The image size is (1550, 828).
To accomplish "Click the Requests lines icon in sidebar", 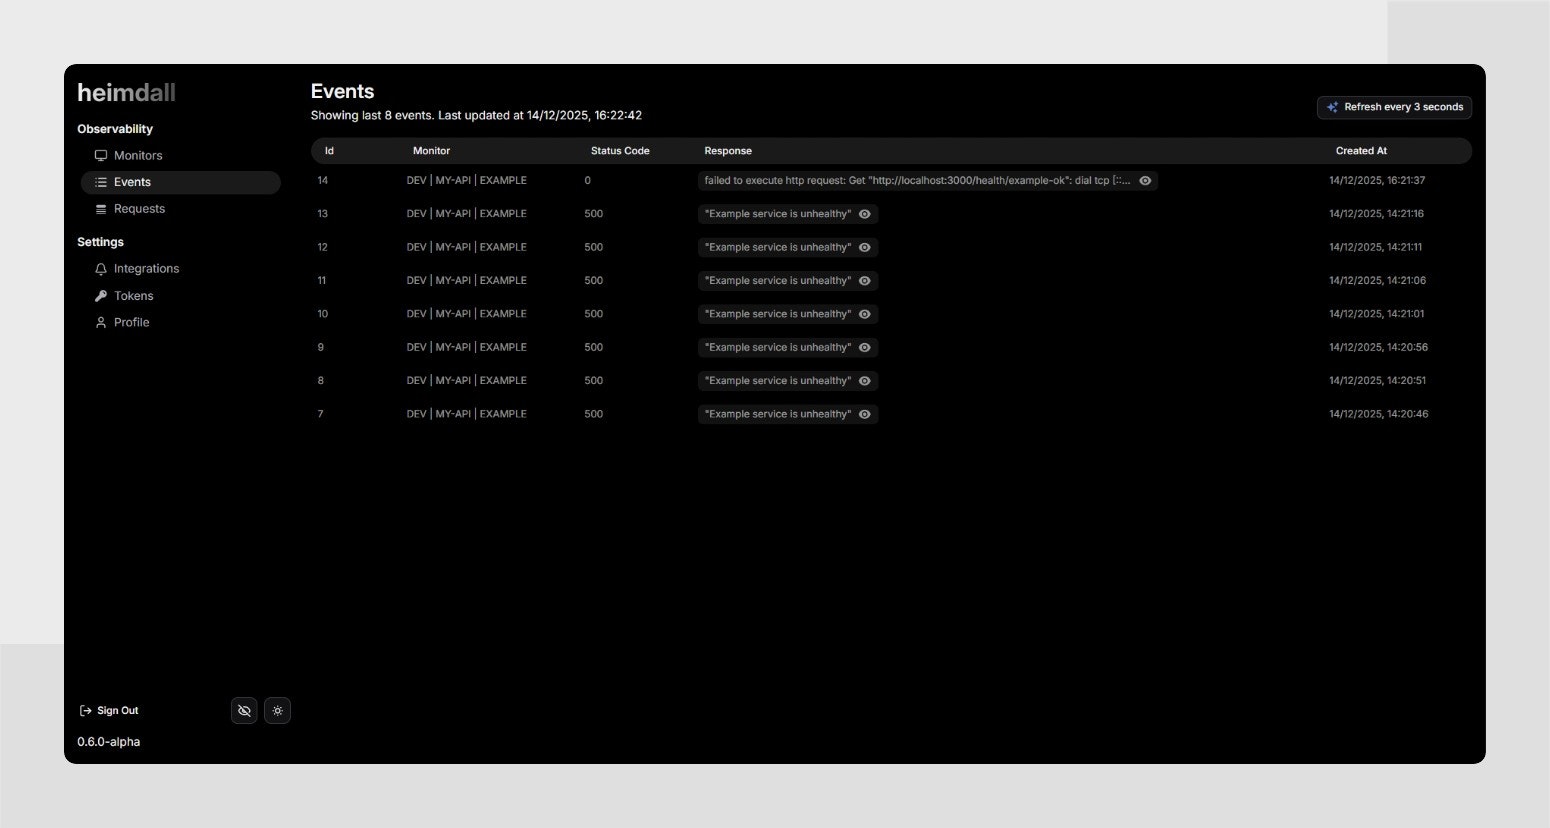I will point(101,208).
